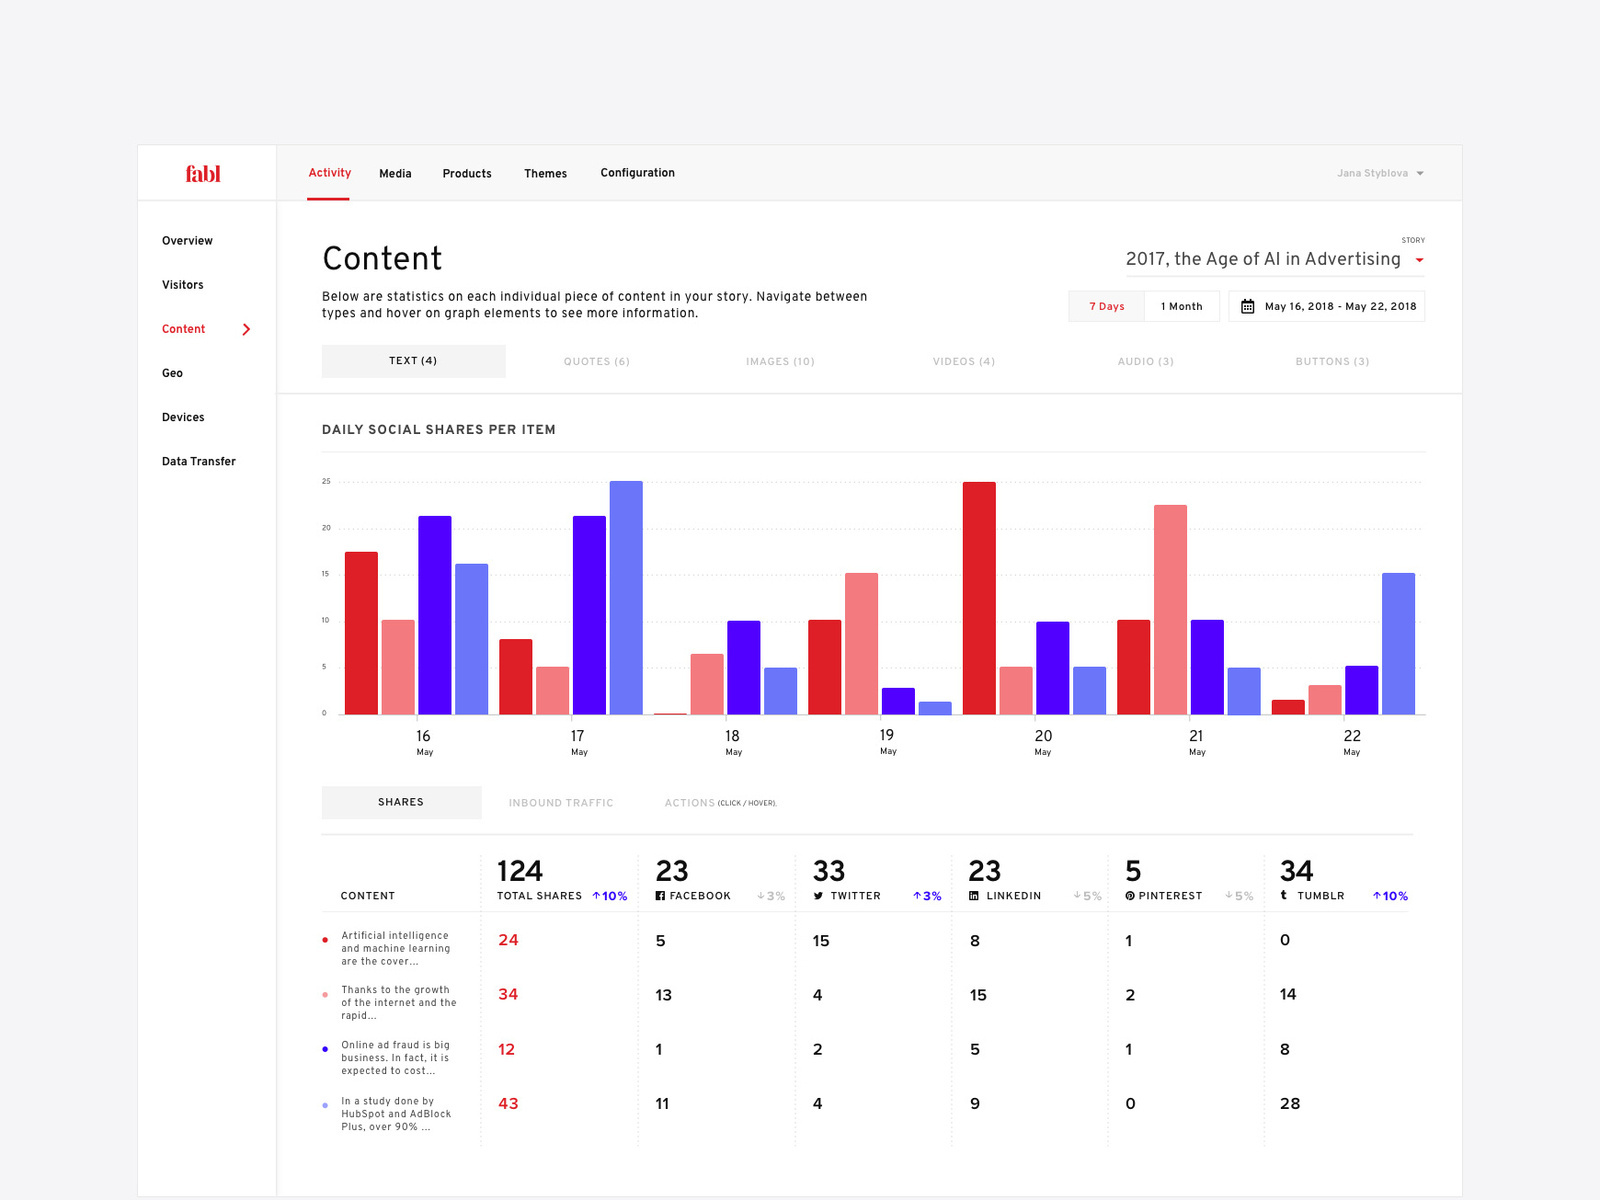
Task: Click the total shares value 43
Action: pyautogui.click(x=508, y=1104)
